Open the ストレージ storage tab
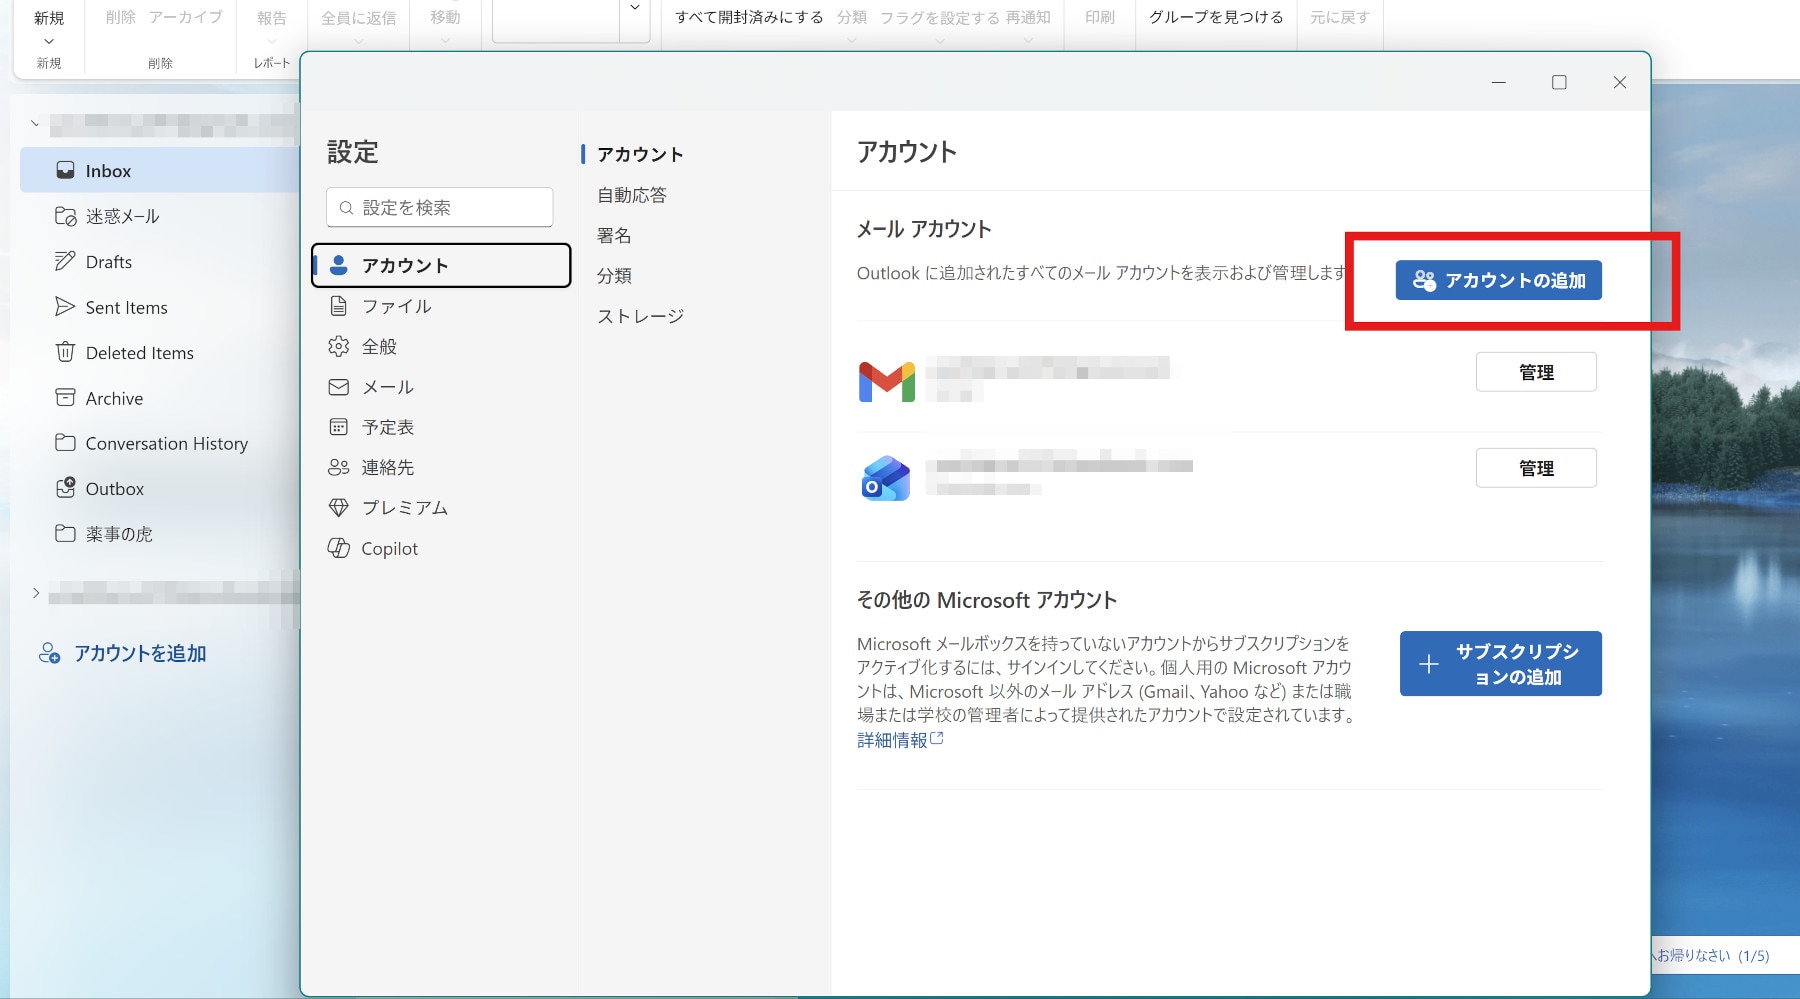 coord(640,316)
